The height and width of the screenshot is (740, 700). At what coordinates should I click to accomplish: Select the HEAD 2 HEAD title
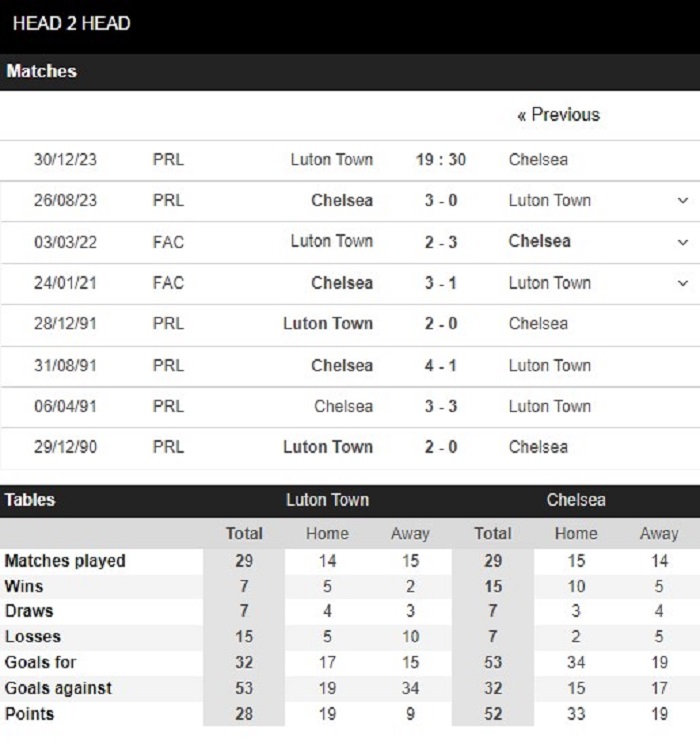click(x=71, y=24)
